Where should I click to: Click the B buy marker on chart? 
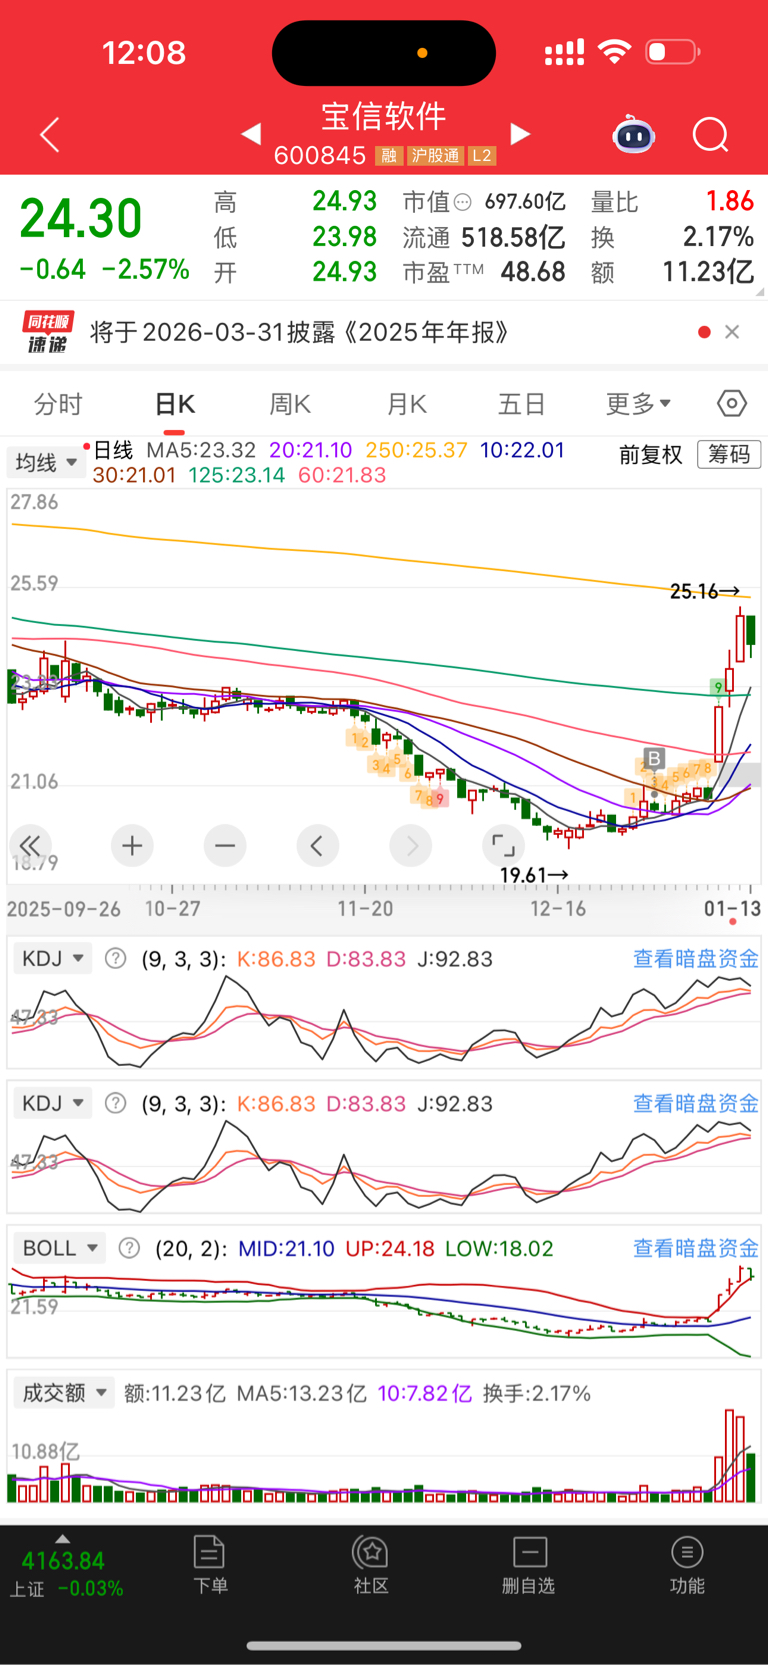click(654, 759)
